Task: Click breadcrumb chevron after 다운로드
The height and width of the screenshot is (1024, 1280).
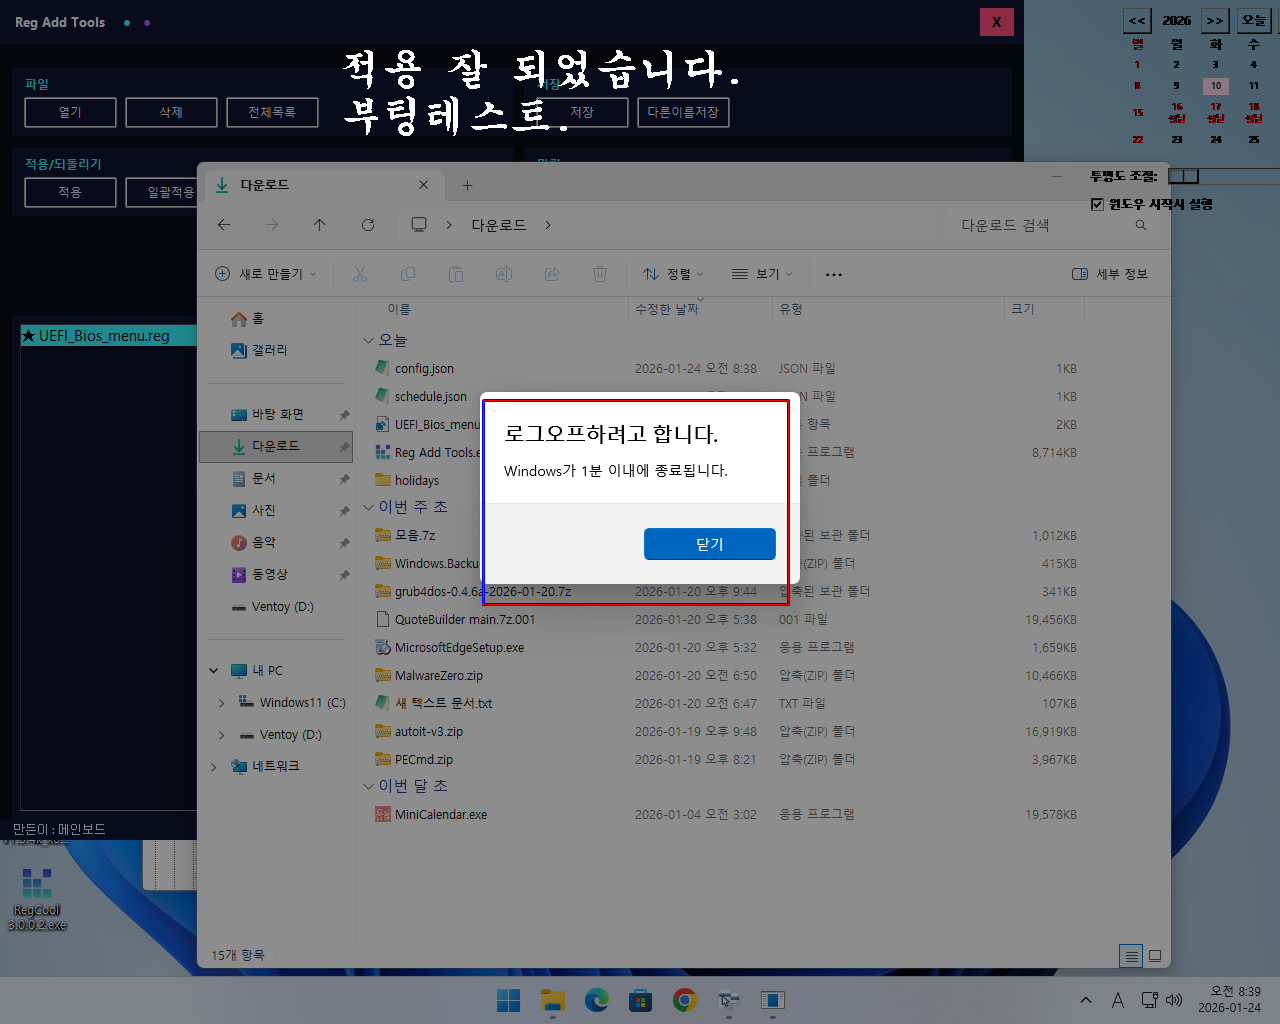Action: [x=548, y=225]
